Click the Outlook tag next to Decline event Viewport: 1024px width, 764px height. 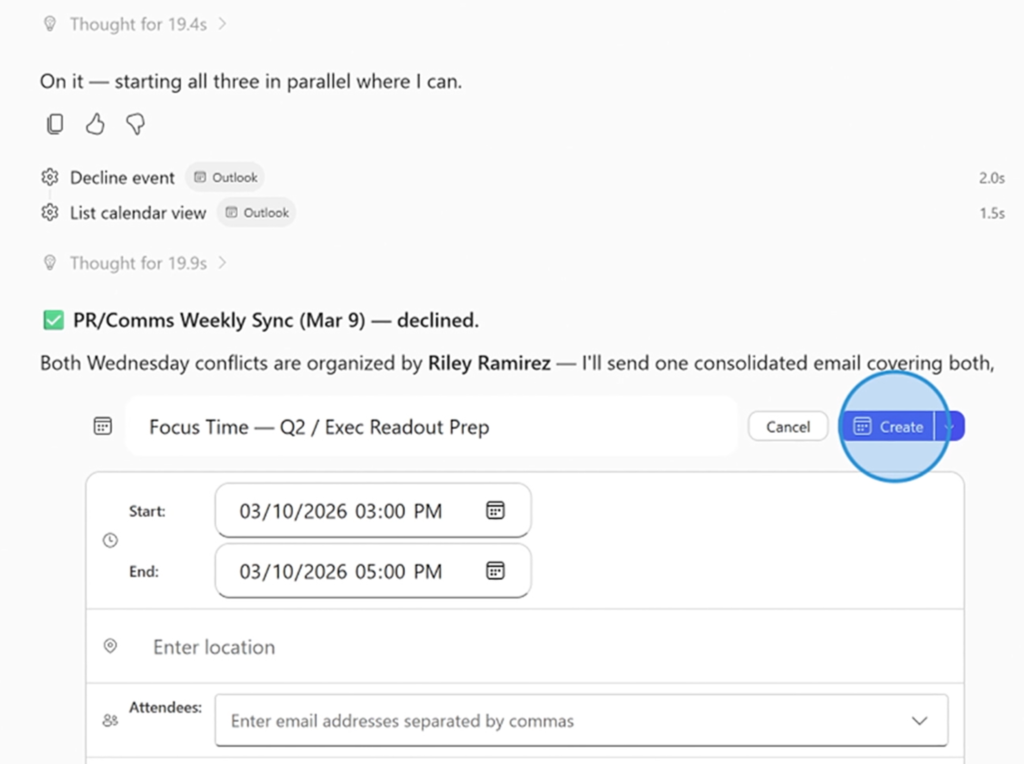click(x=226, y=178)
